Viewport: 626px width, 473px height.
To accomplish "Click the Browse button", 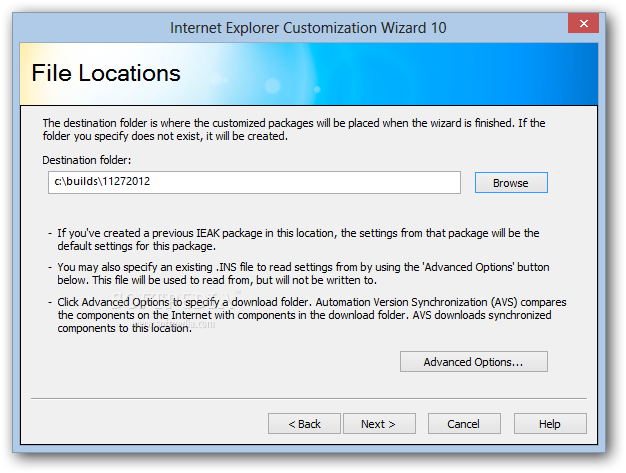I will click(511, 183).
